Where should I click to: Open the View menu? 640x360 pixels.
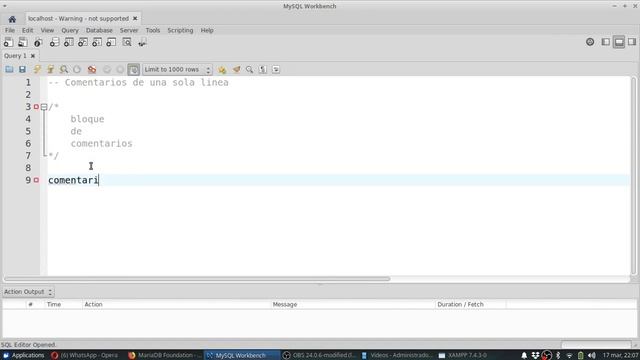[47, 30]
